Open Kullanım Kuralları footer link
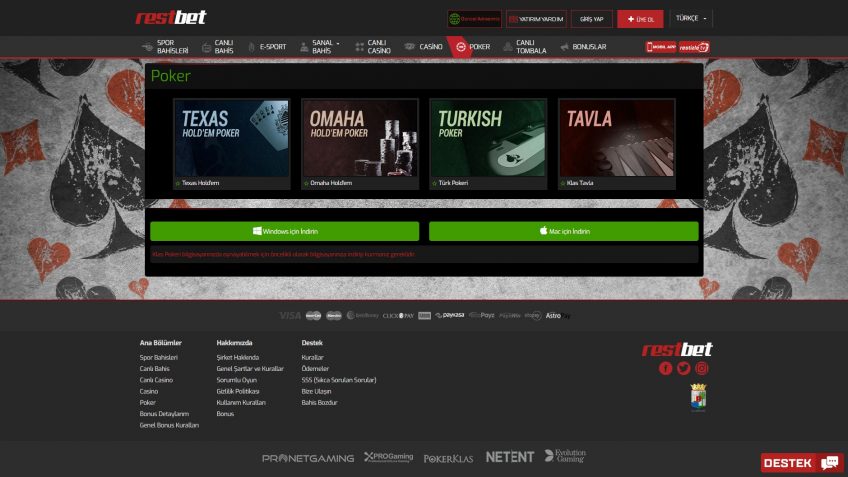Screen dimensions: 848x477 click(x=241, y=403)
